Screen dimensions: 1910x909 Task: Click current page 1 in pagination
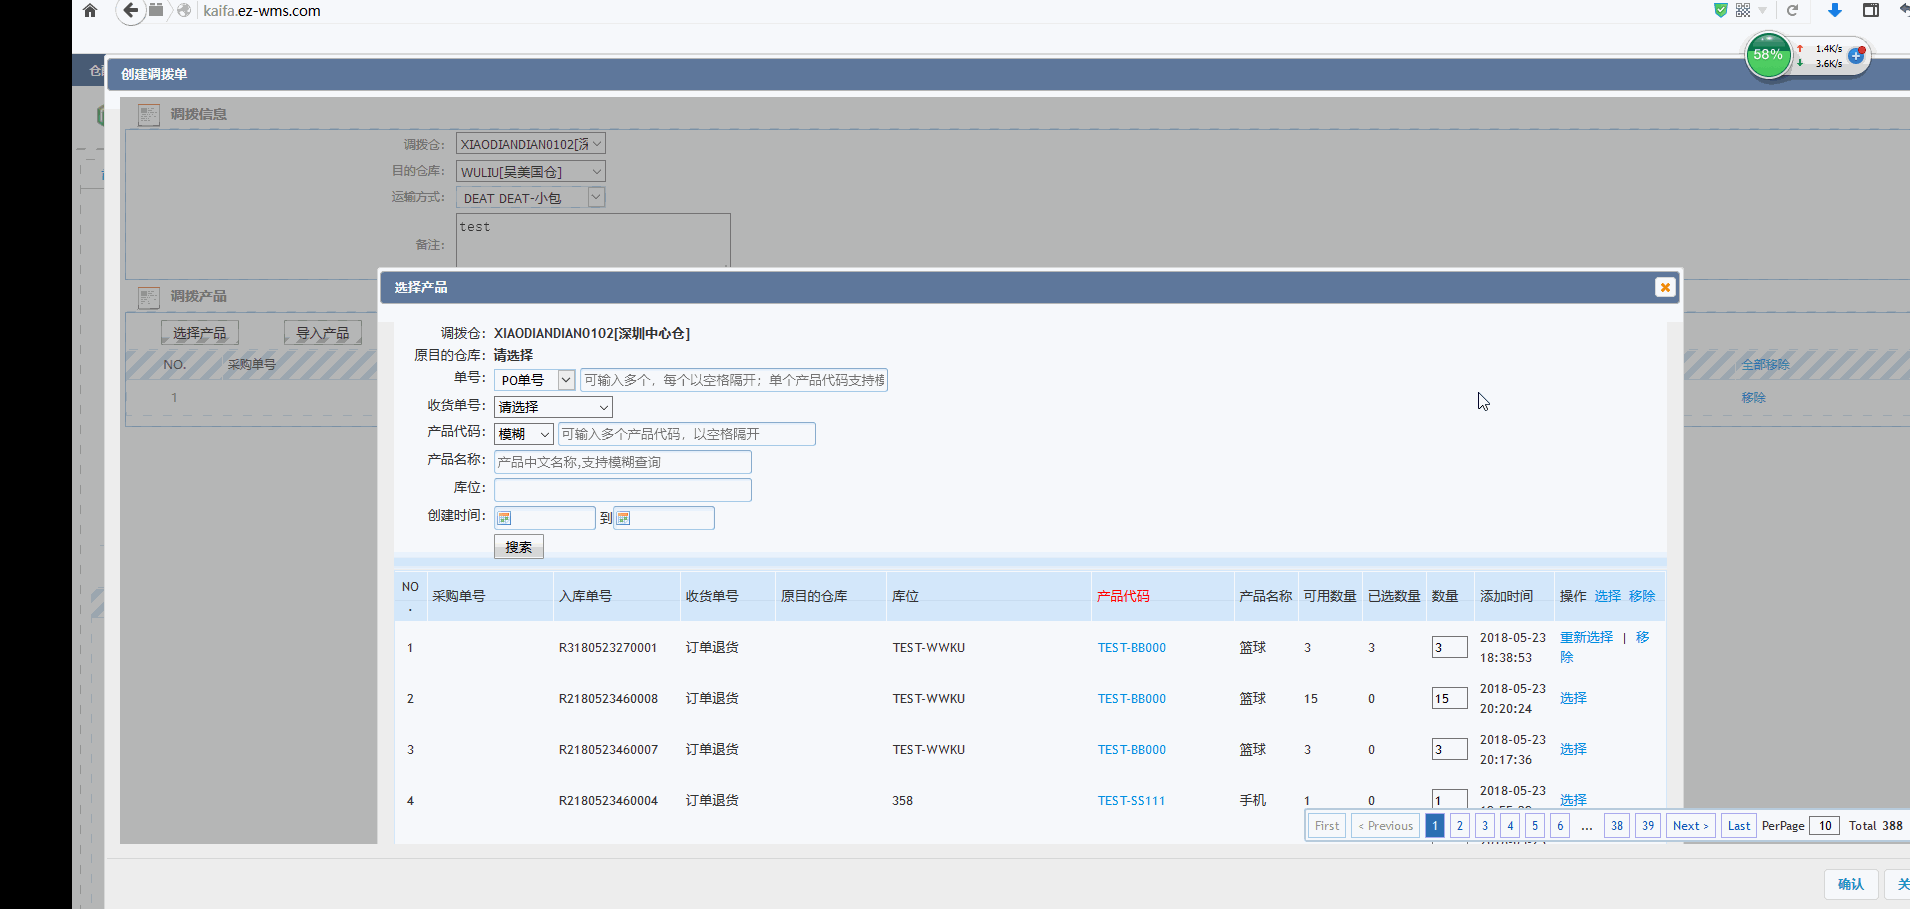1435,826
